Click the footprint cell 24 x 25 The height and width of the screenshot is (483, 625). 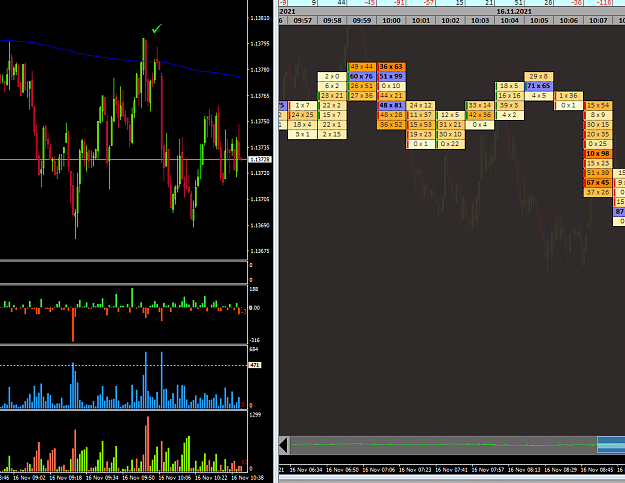[x=303, y=115]
